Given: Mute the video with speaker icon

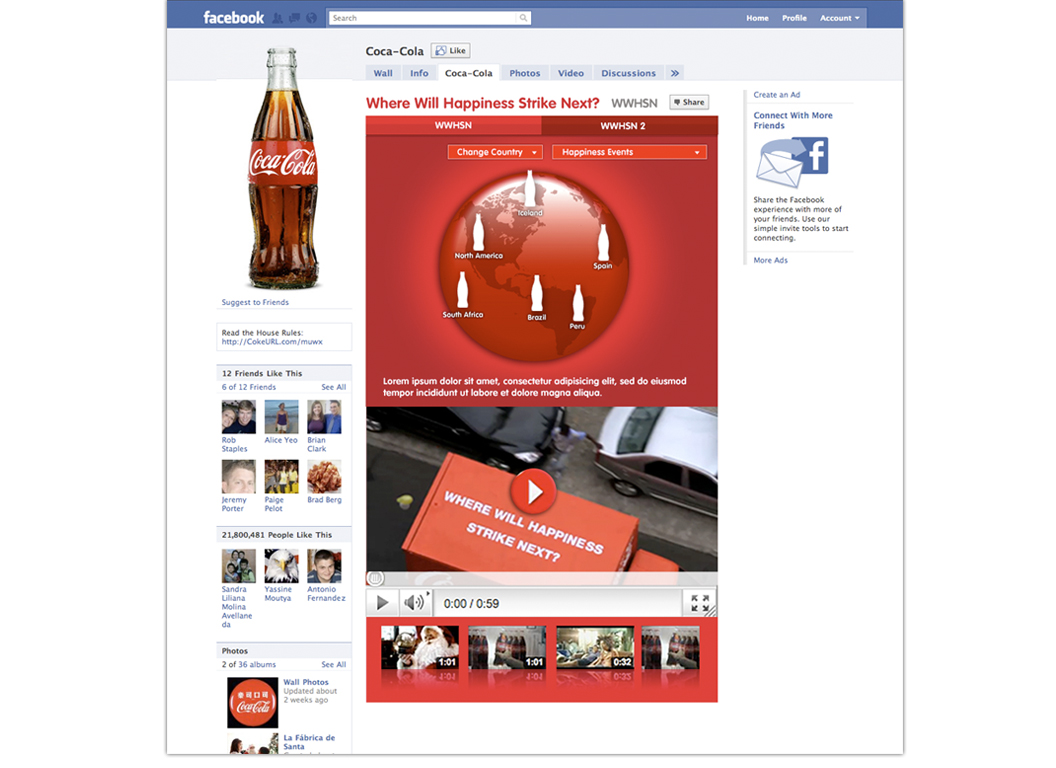Looking at the screenshot, I should (x=414, y=602).
